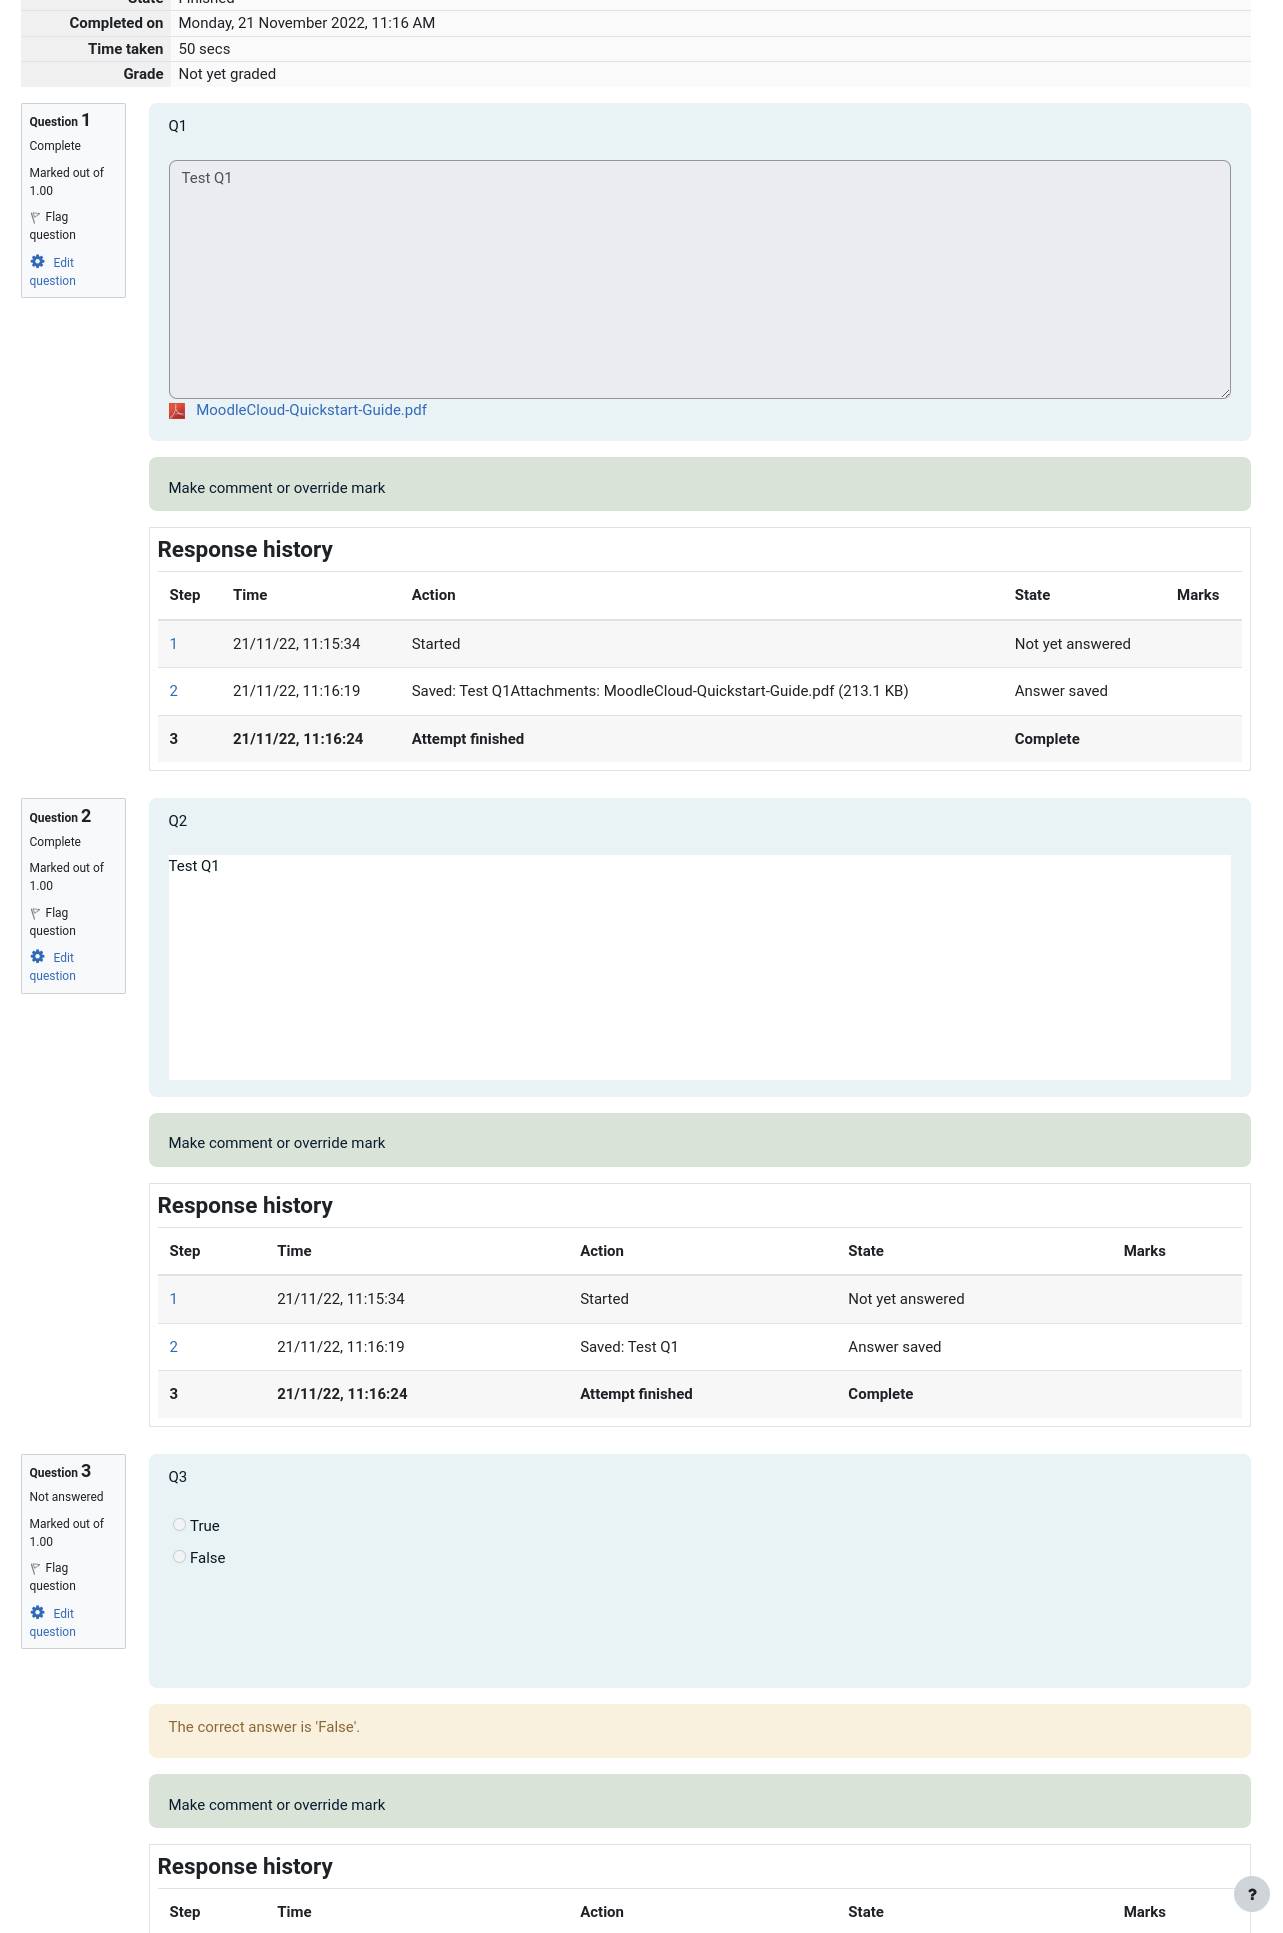The image size is (1283, 1933).
Task: Click 'The correct answer is 'False'.' feedback
Action: tap(264, 1727)
